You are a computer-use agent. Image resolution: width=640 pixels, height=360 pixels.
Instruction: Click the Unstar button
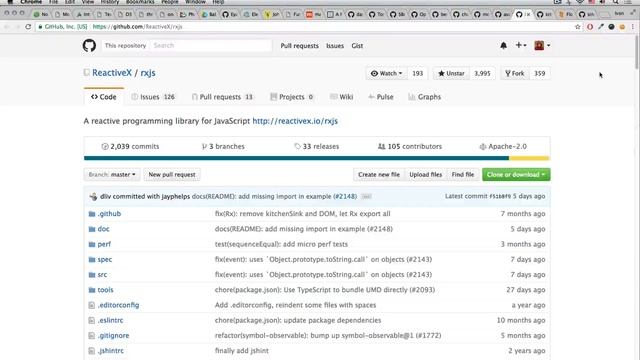(x=451, y=73)
